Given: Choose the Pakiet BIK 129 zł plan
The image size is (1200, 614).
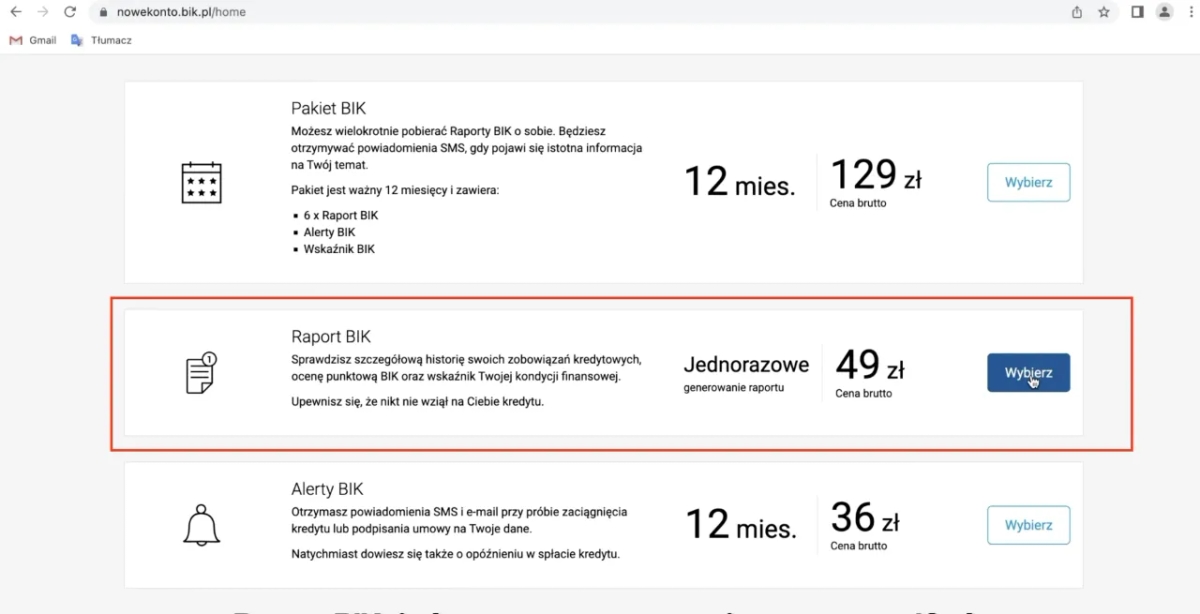Looking at the screenshot, I should coord(1028,183).
